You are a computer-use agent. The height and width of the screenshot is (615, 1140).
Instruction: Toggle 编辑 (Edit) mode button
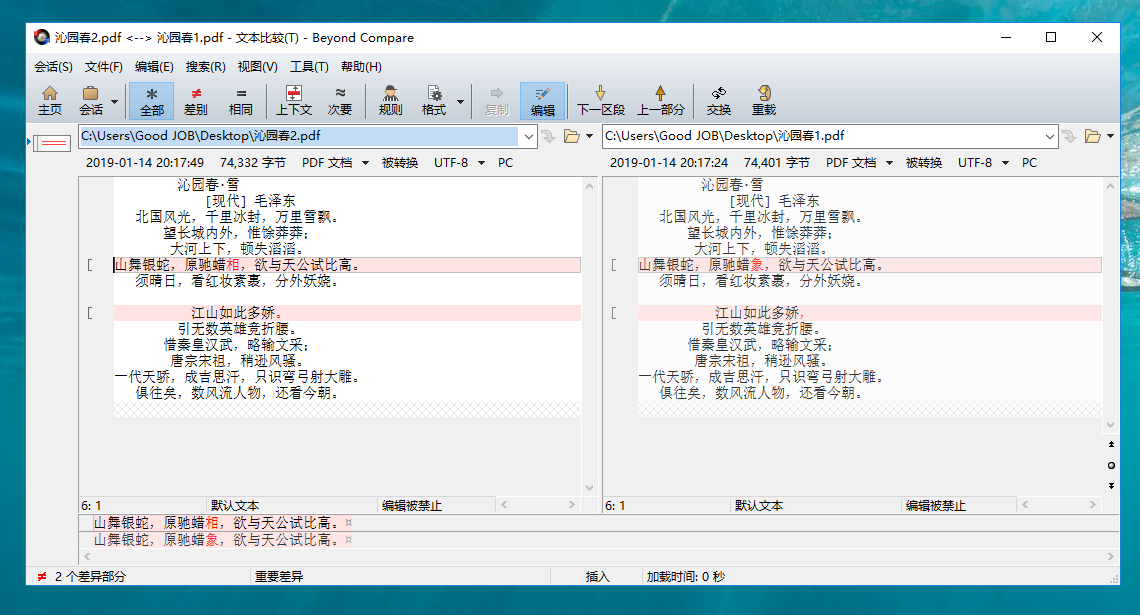coord(542,100)
